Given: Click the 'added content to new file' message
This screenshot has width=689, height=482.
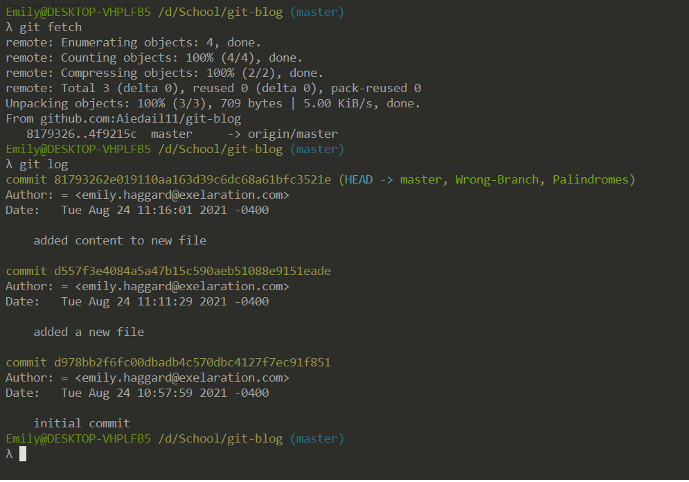Looking at the screenshot, I should (120, 241).
